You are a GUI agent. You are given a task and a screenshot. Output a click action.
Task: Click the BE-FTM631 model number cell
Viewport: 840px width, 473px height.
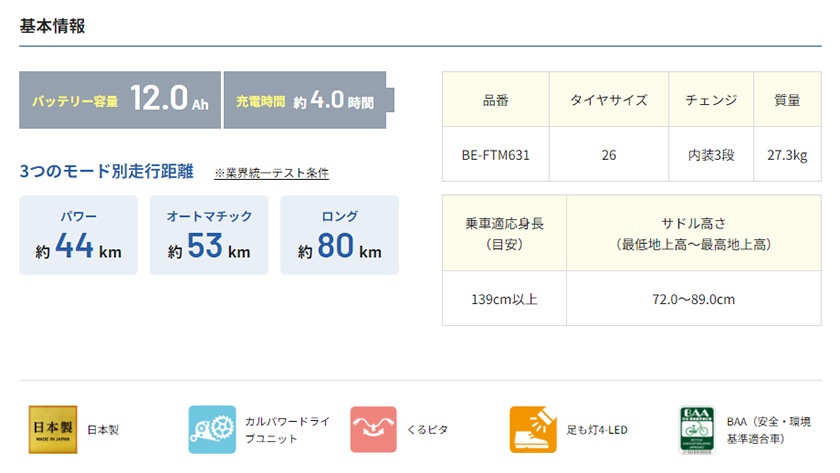(495, 155)
